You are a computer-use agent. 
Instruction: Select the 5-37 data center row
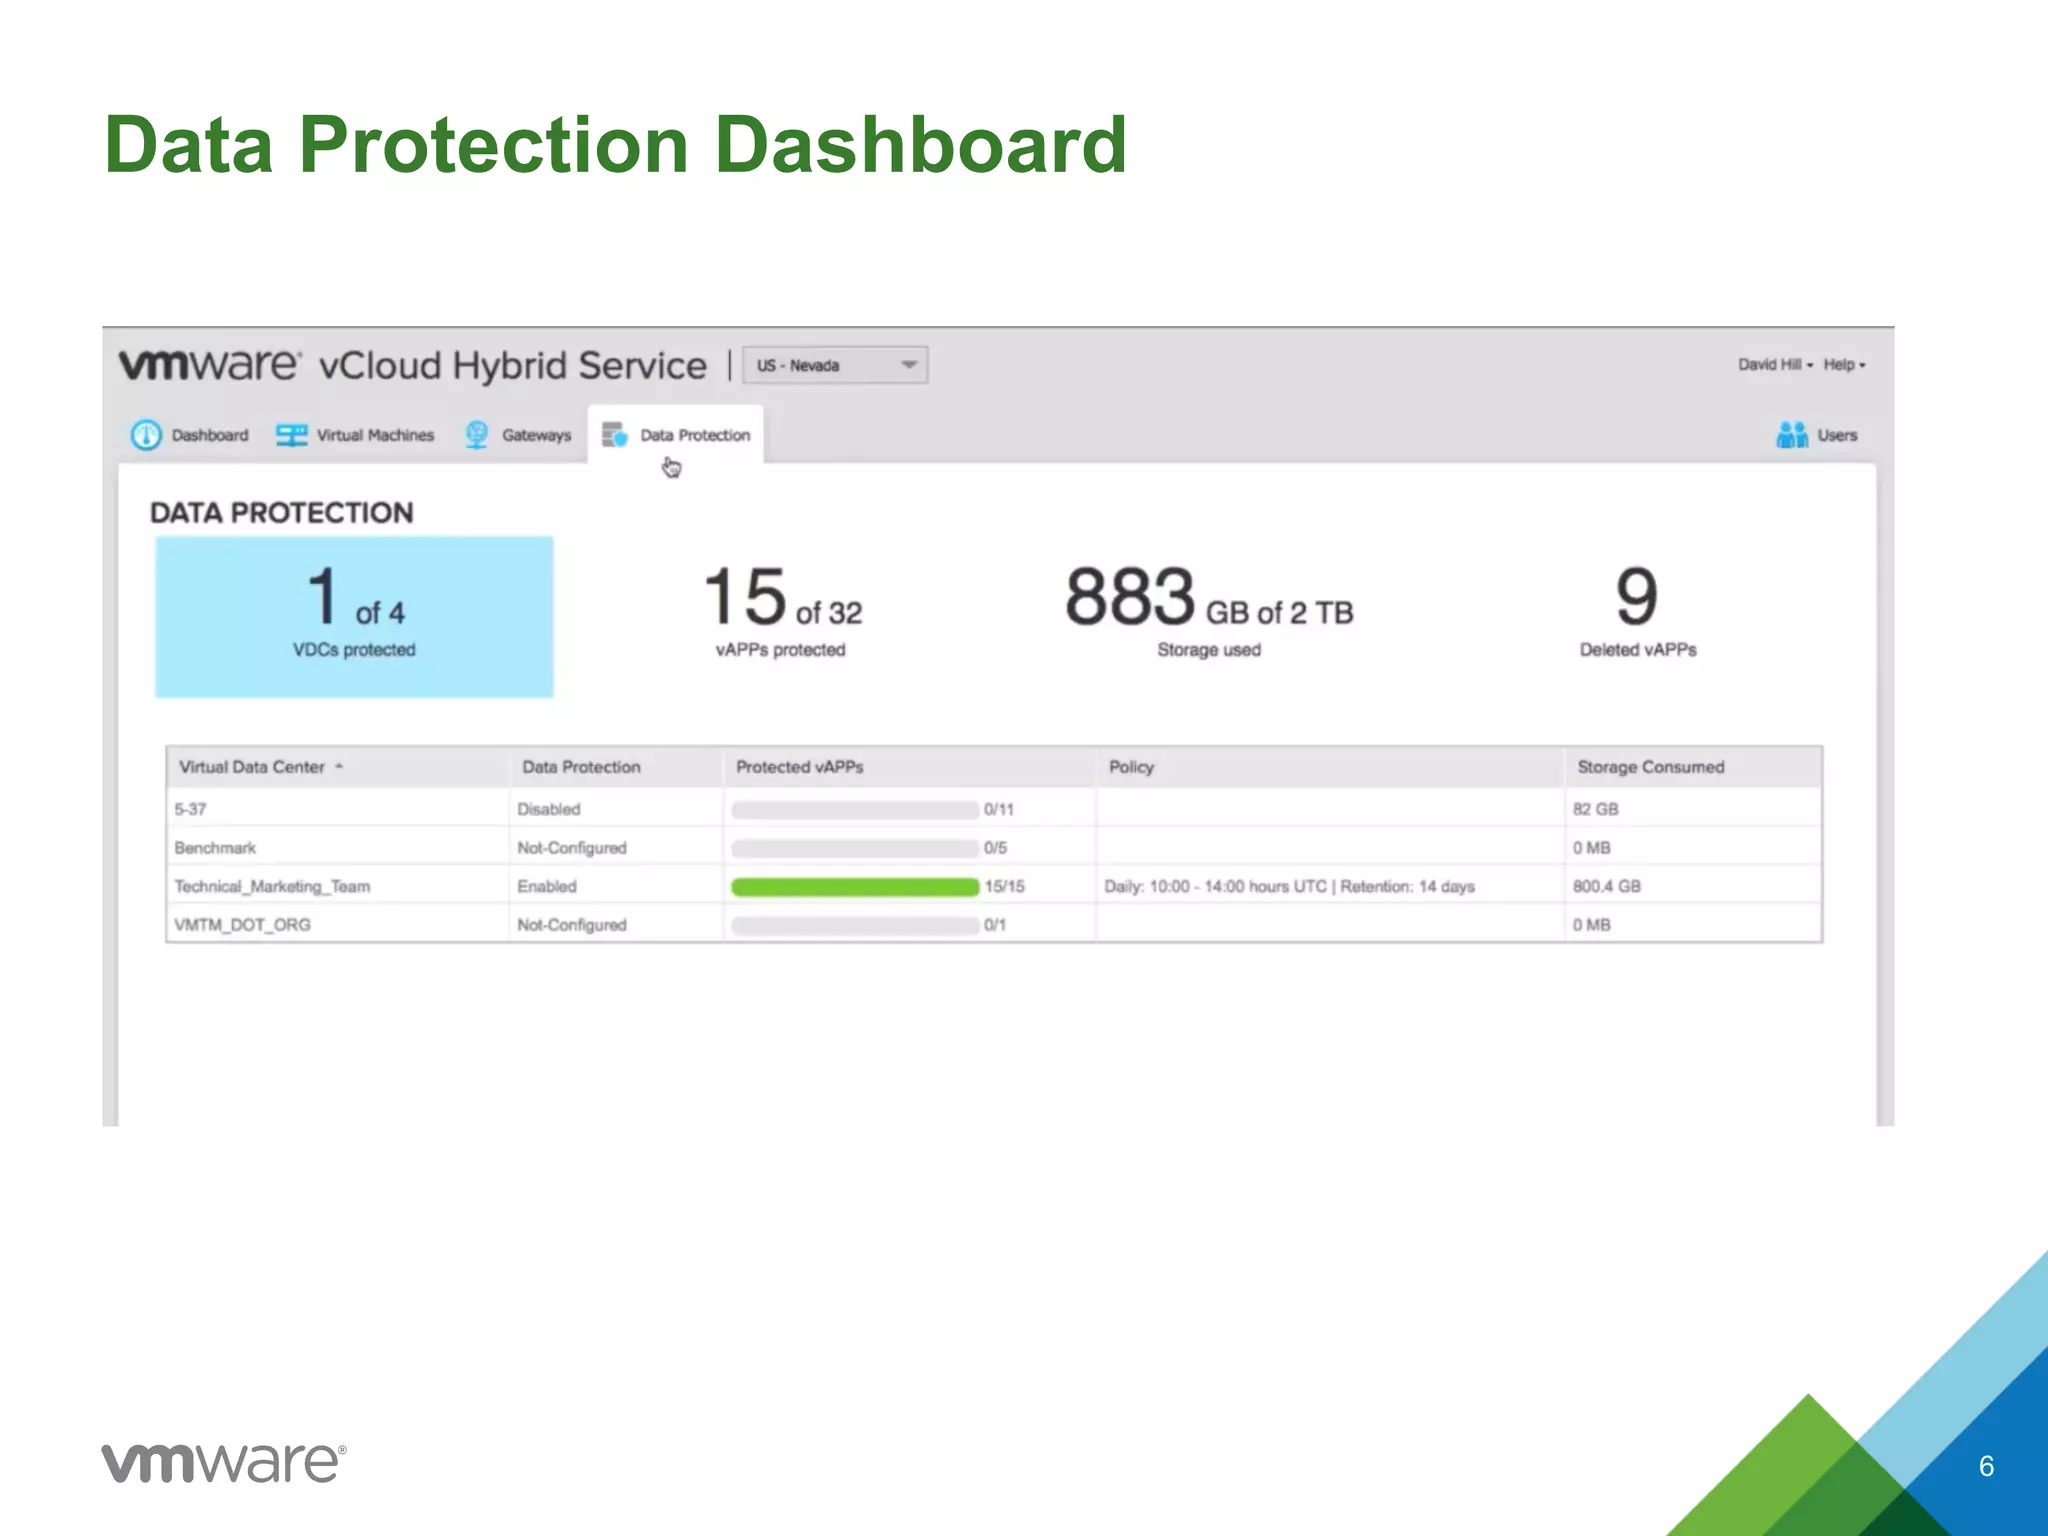point(994,809)
